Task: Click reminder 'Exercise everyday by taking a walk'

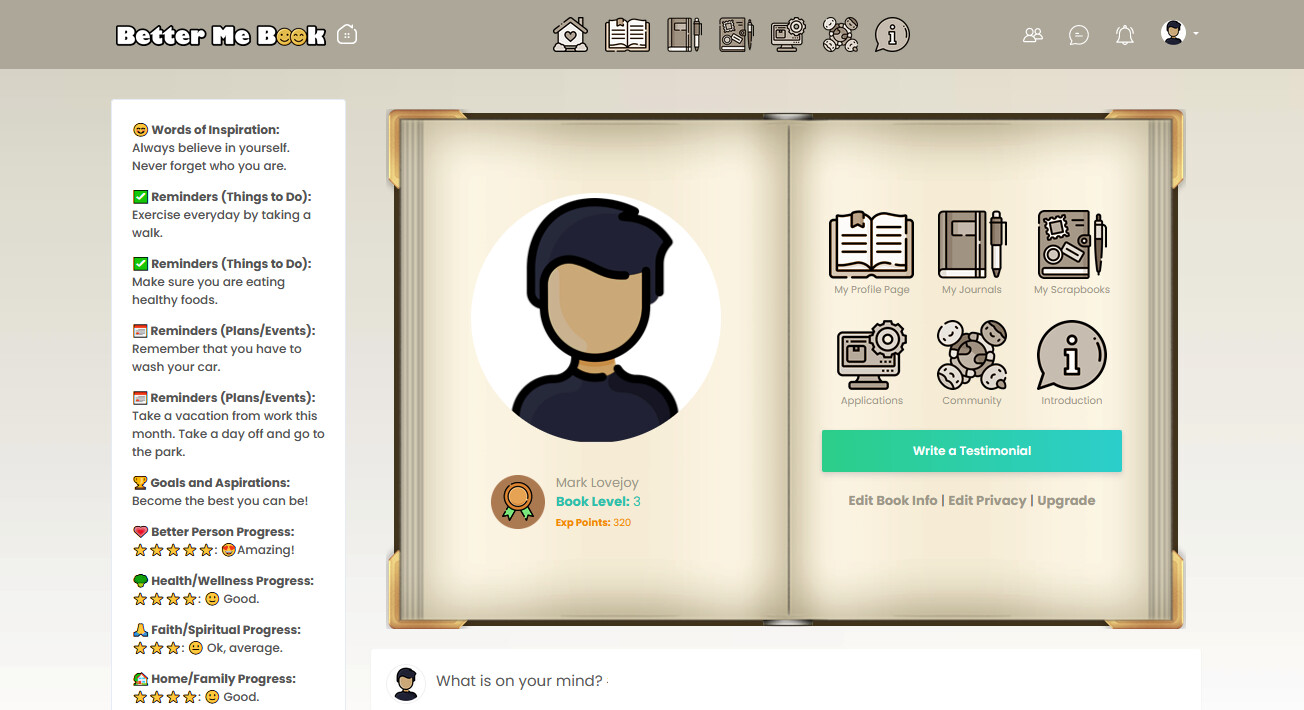Action: tap(221, 224)
